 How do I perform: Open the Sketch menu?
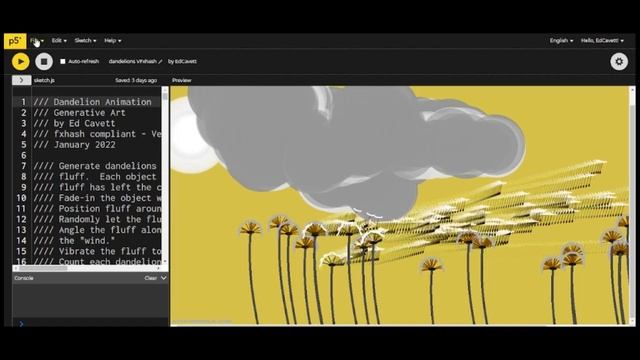pos(85,40)
